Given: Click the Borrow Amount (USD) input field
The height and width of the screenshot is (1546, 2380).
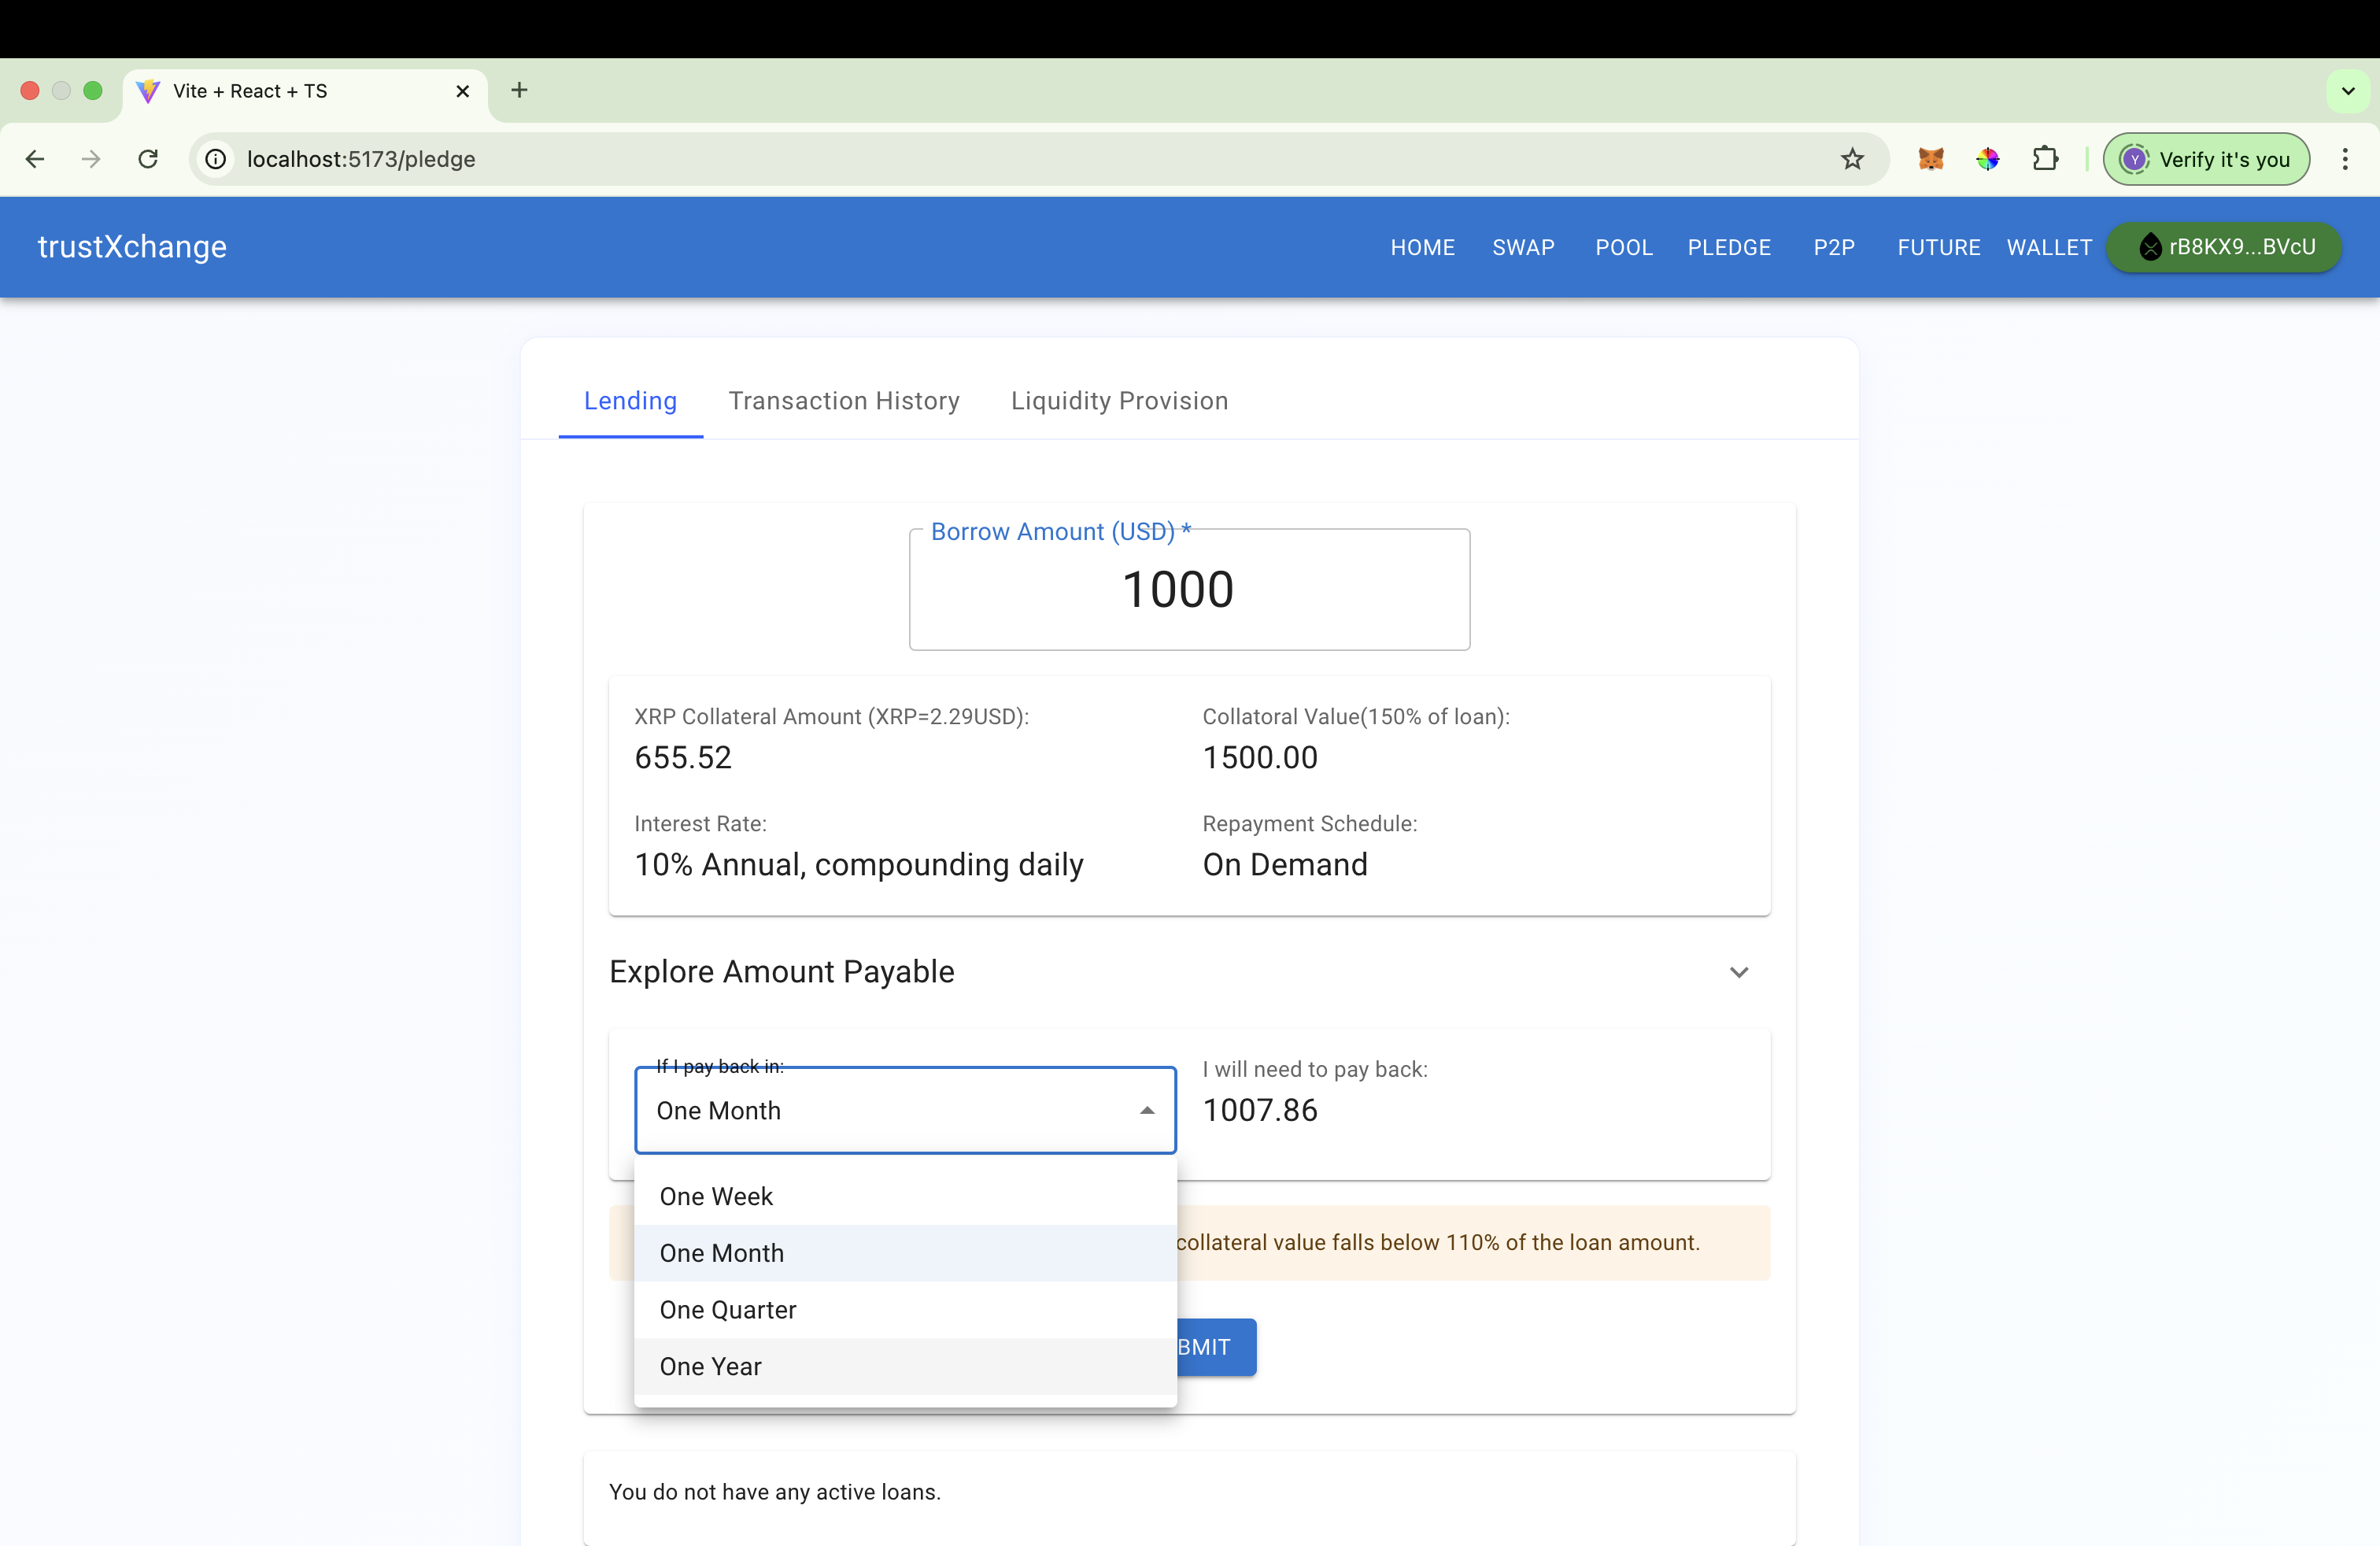Looking at the screenshot, I should pyautogui.click(x=1188, y=590).
